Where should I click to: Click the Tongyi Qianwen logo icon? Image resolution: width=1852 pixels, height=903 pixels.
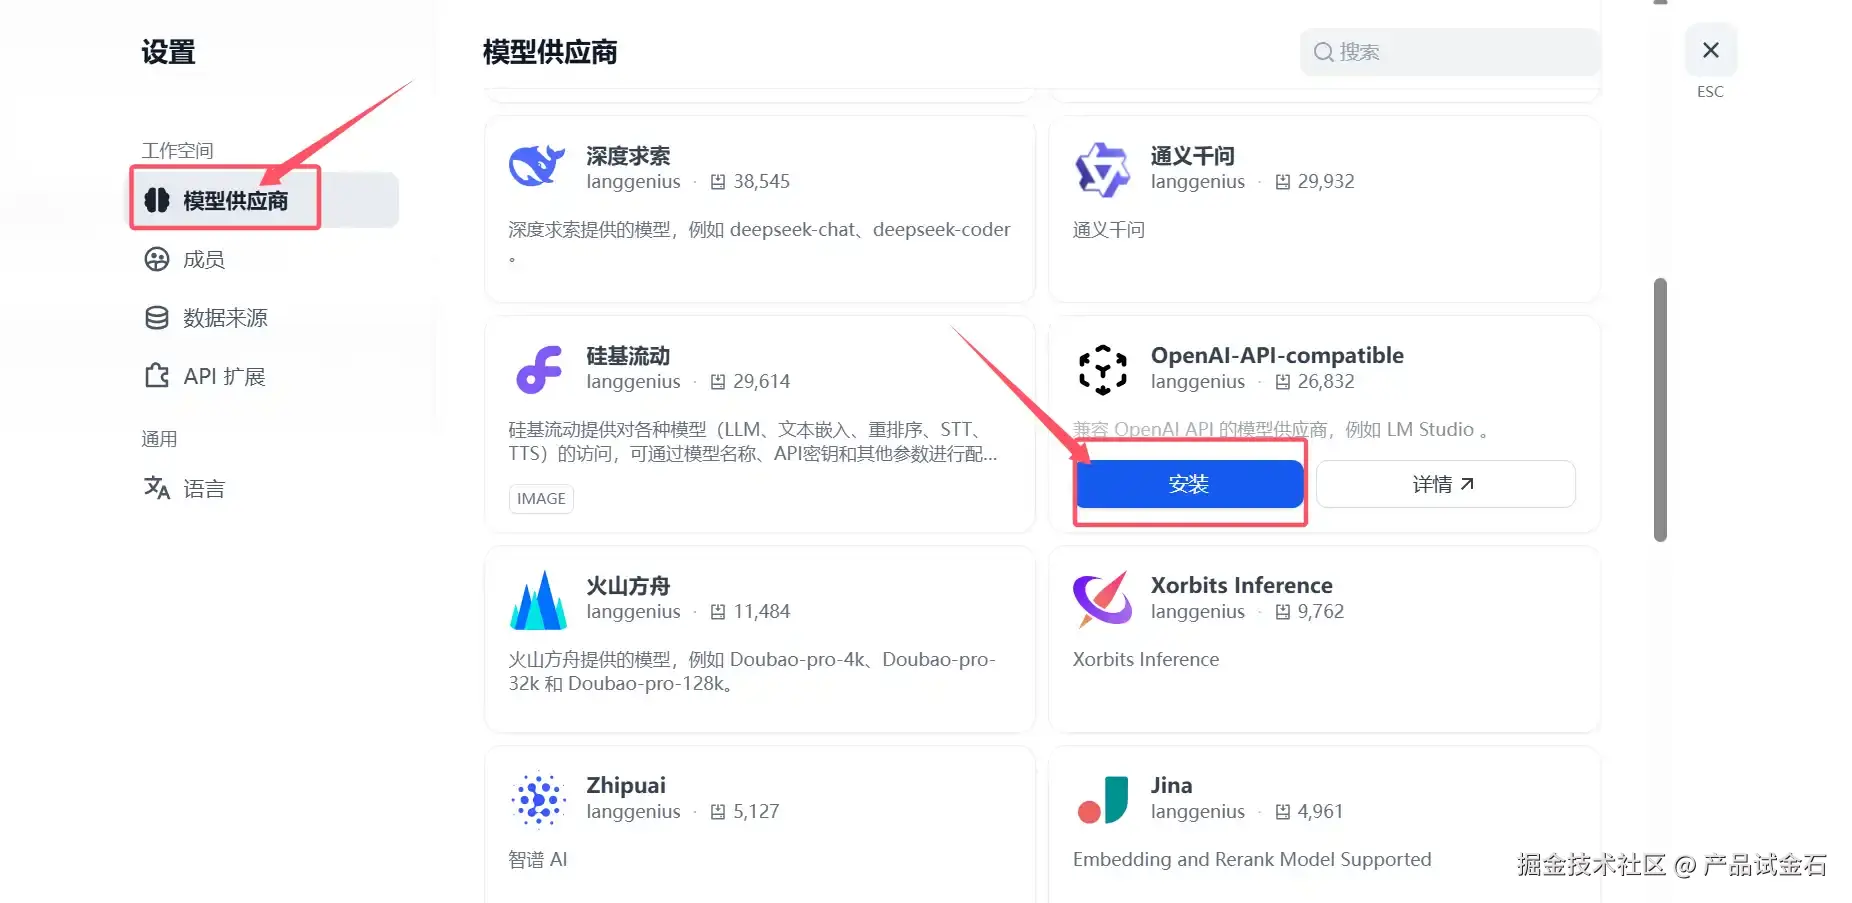click(x=1102, y=168)
